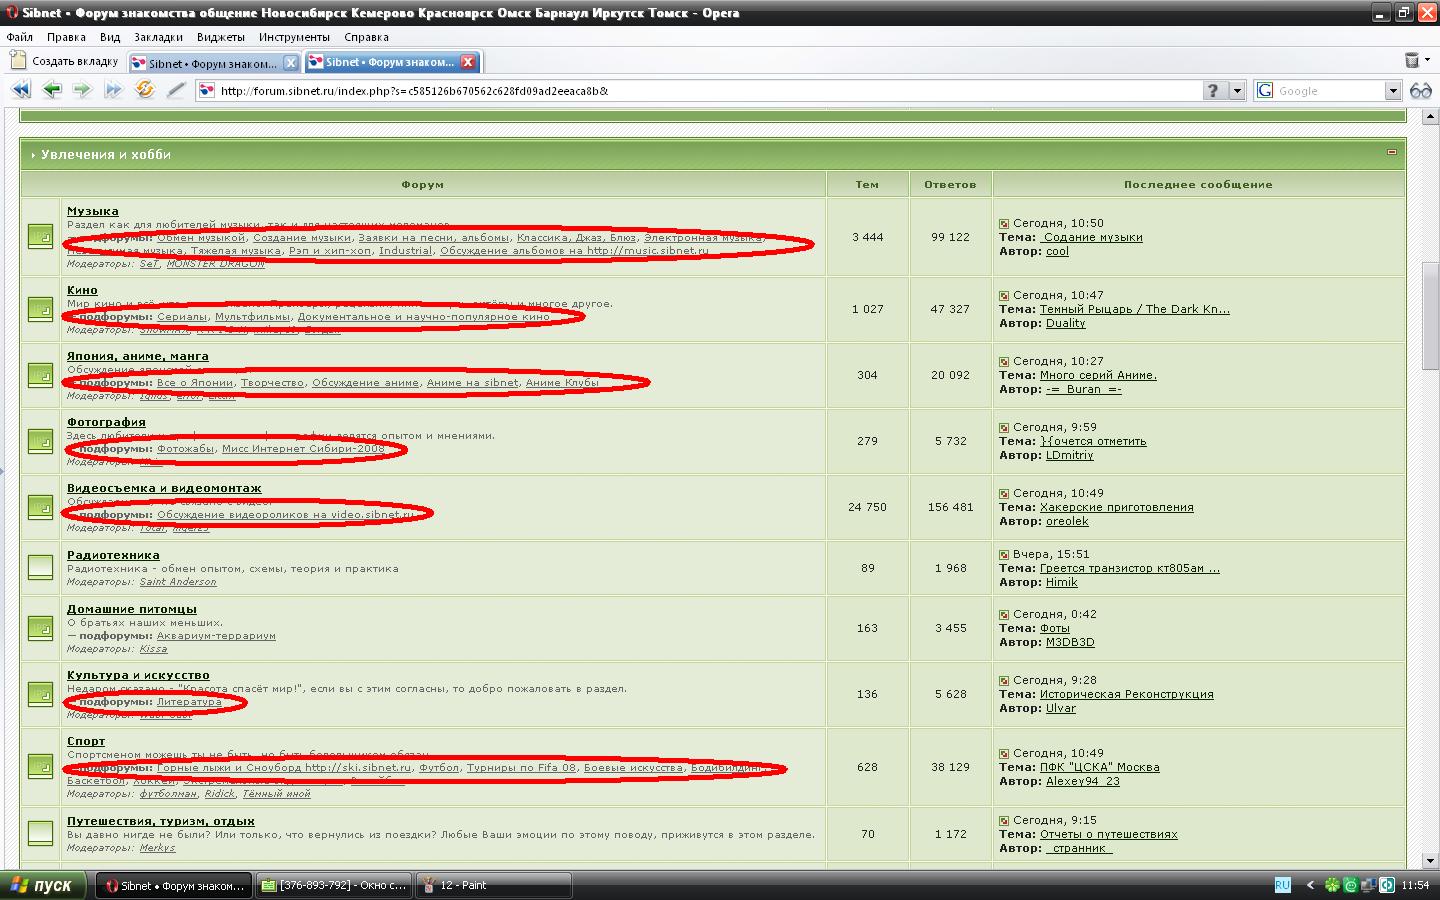The image size is (1440, 900).
Task: Click last-post icon next to Вчера, 15:51
Action: coord(1004,554)
